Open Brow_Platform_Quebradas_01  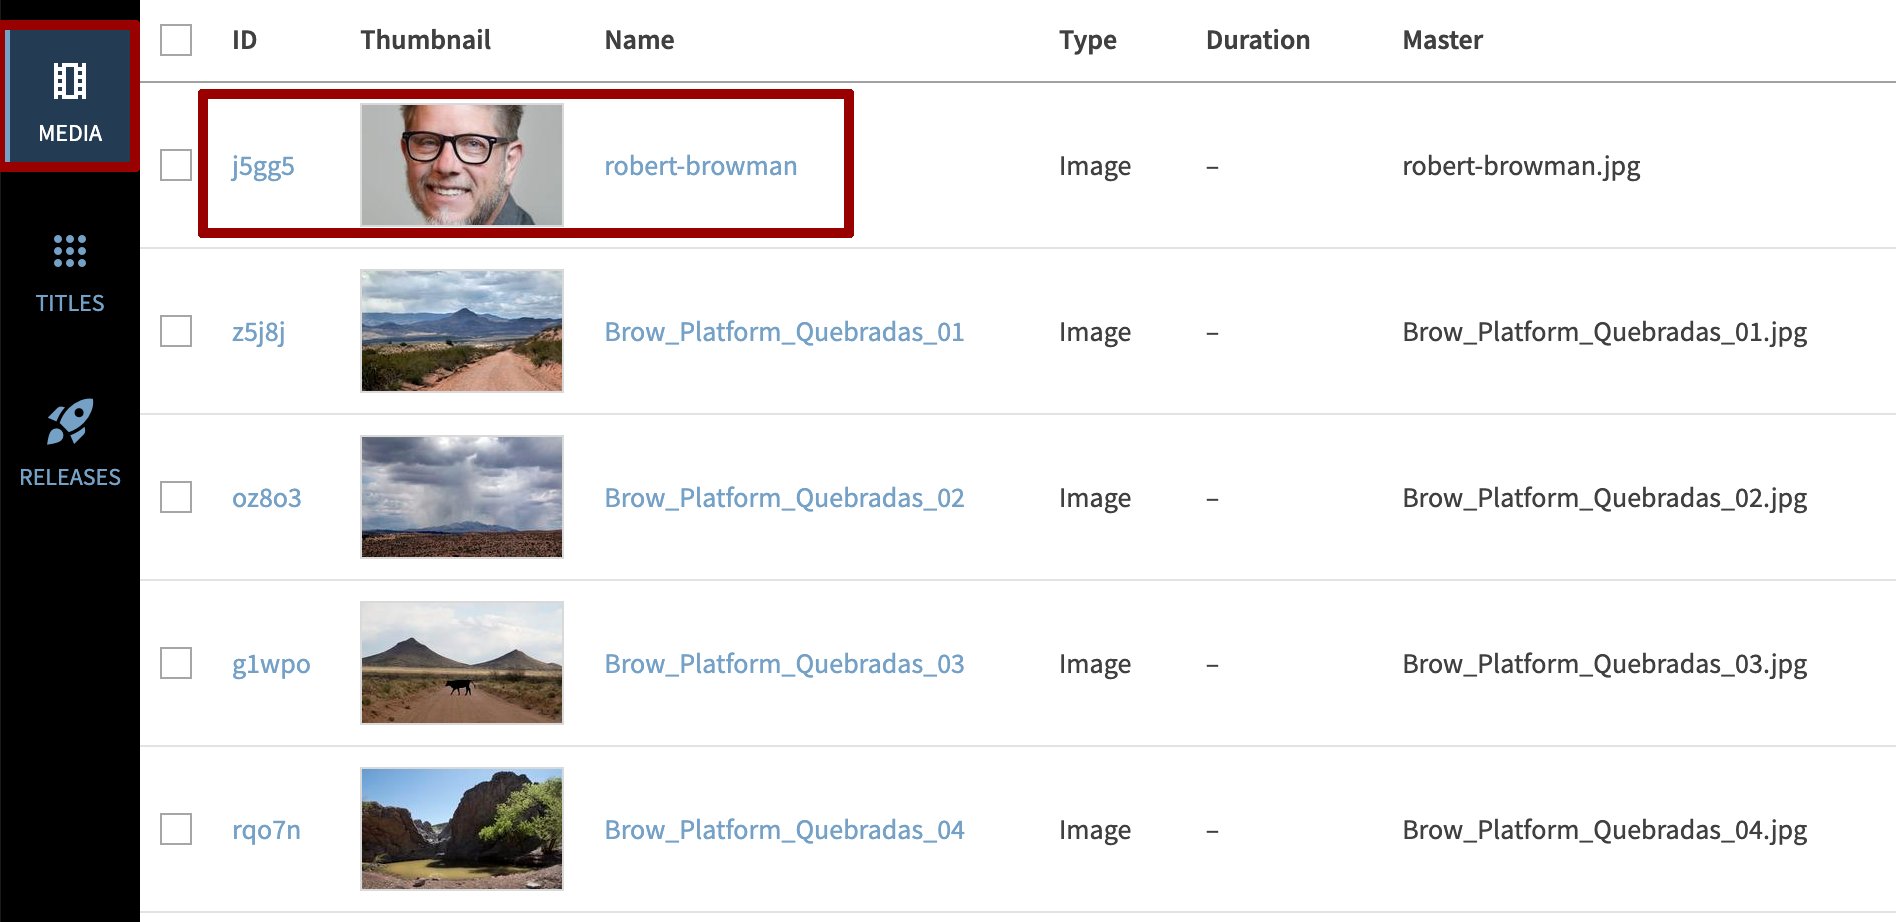783,331
